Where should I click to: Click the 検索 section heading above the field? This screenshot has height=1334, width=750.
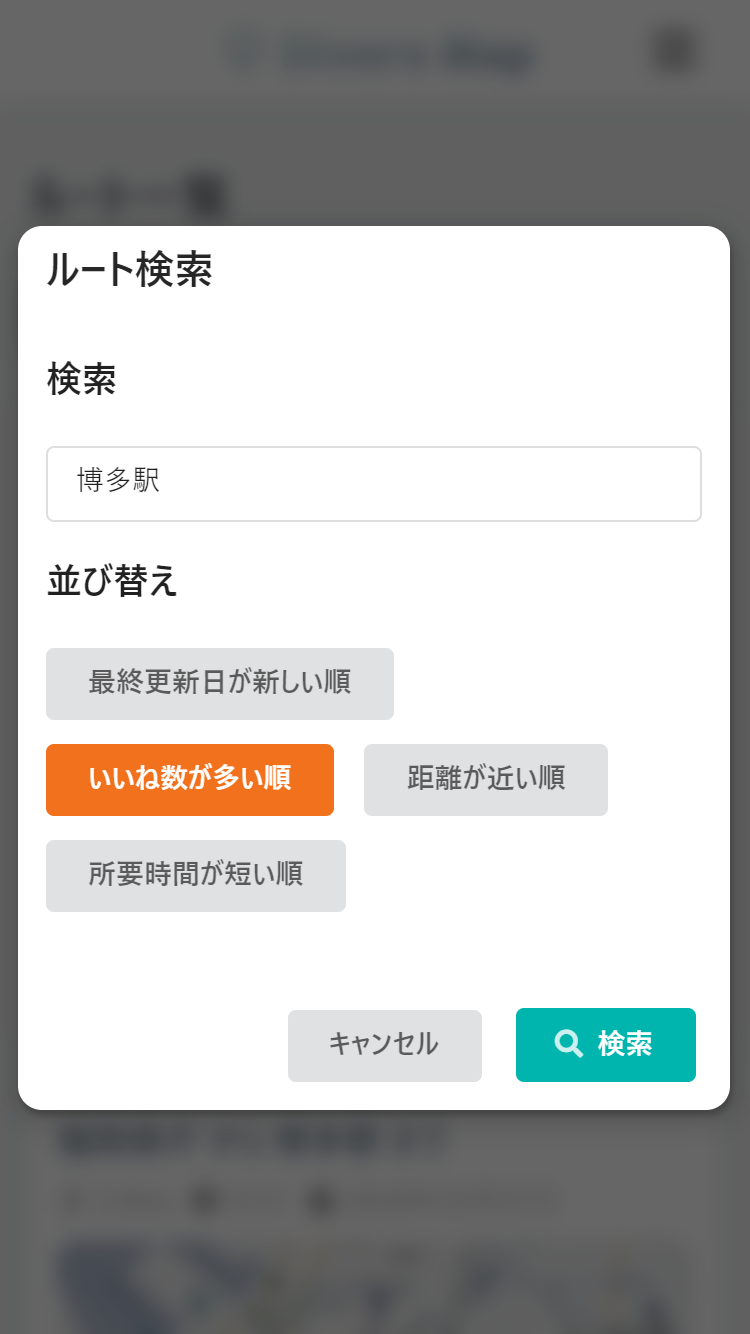(x=82, y=380)
